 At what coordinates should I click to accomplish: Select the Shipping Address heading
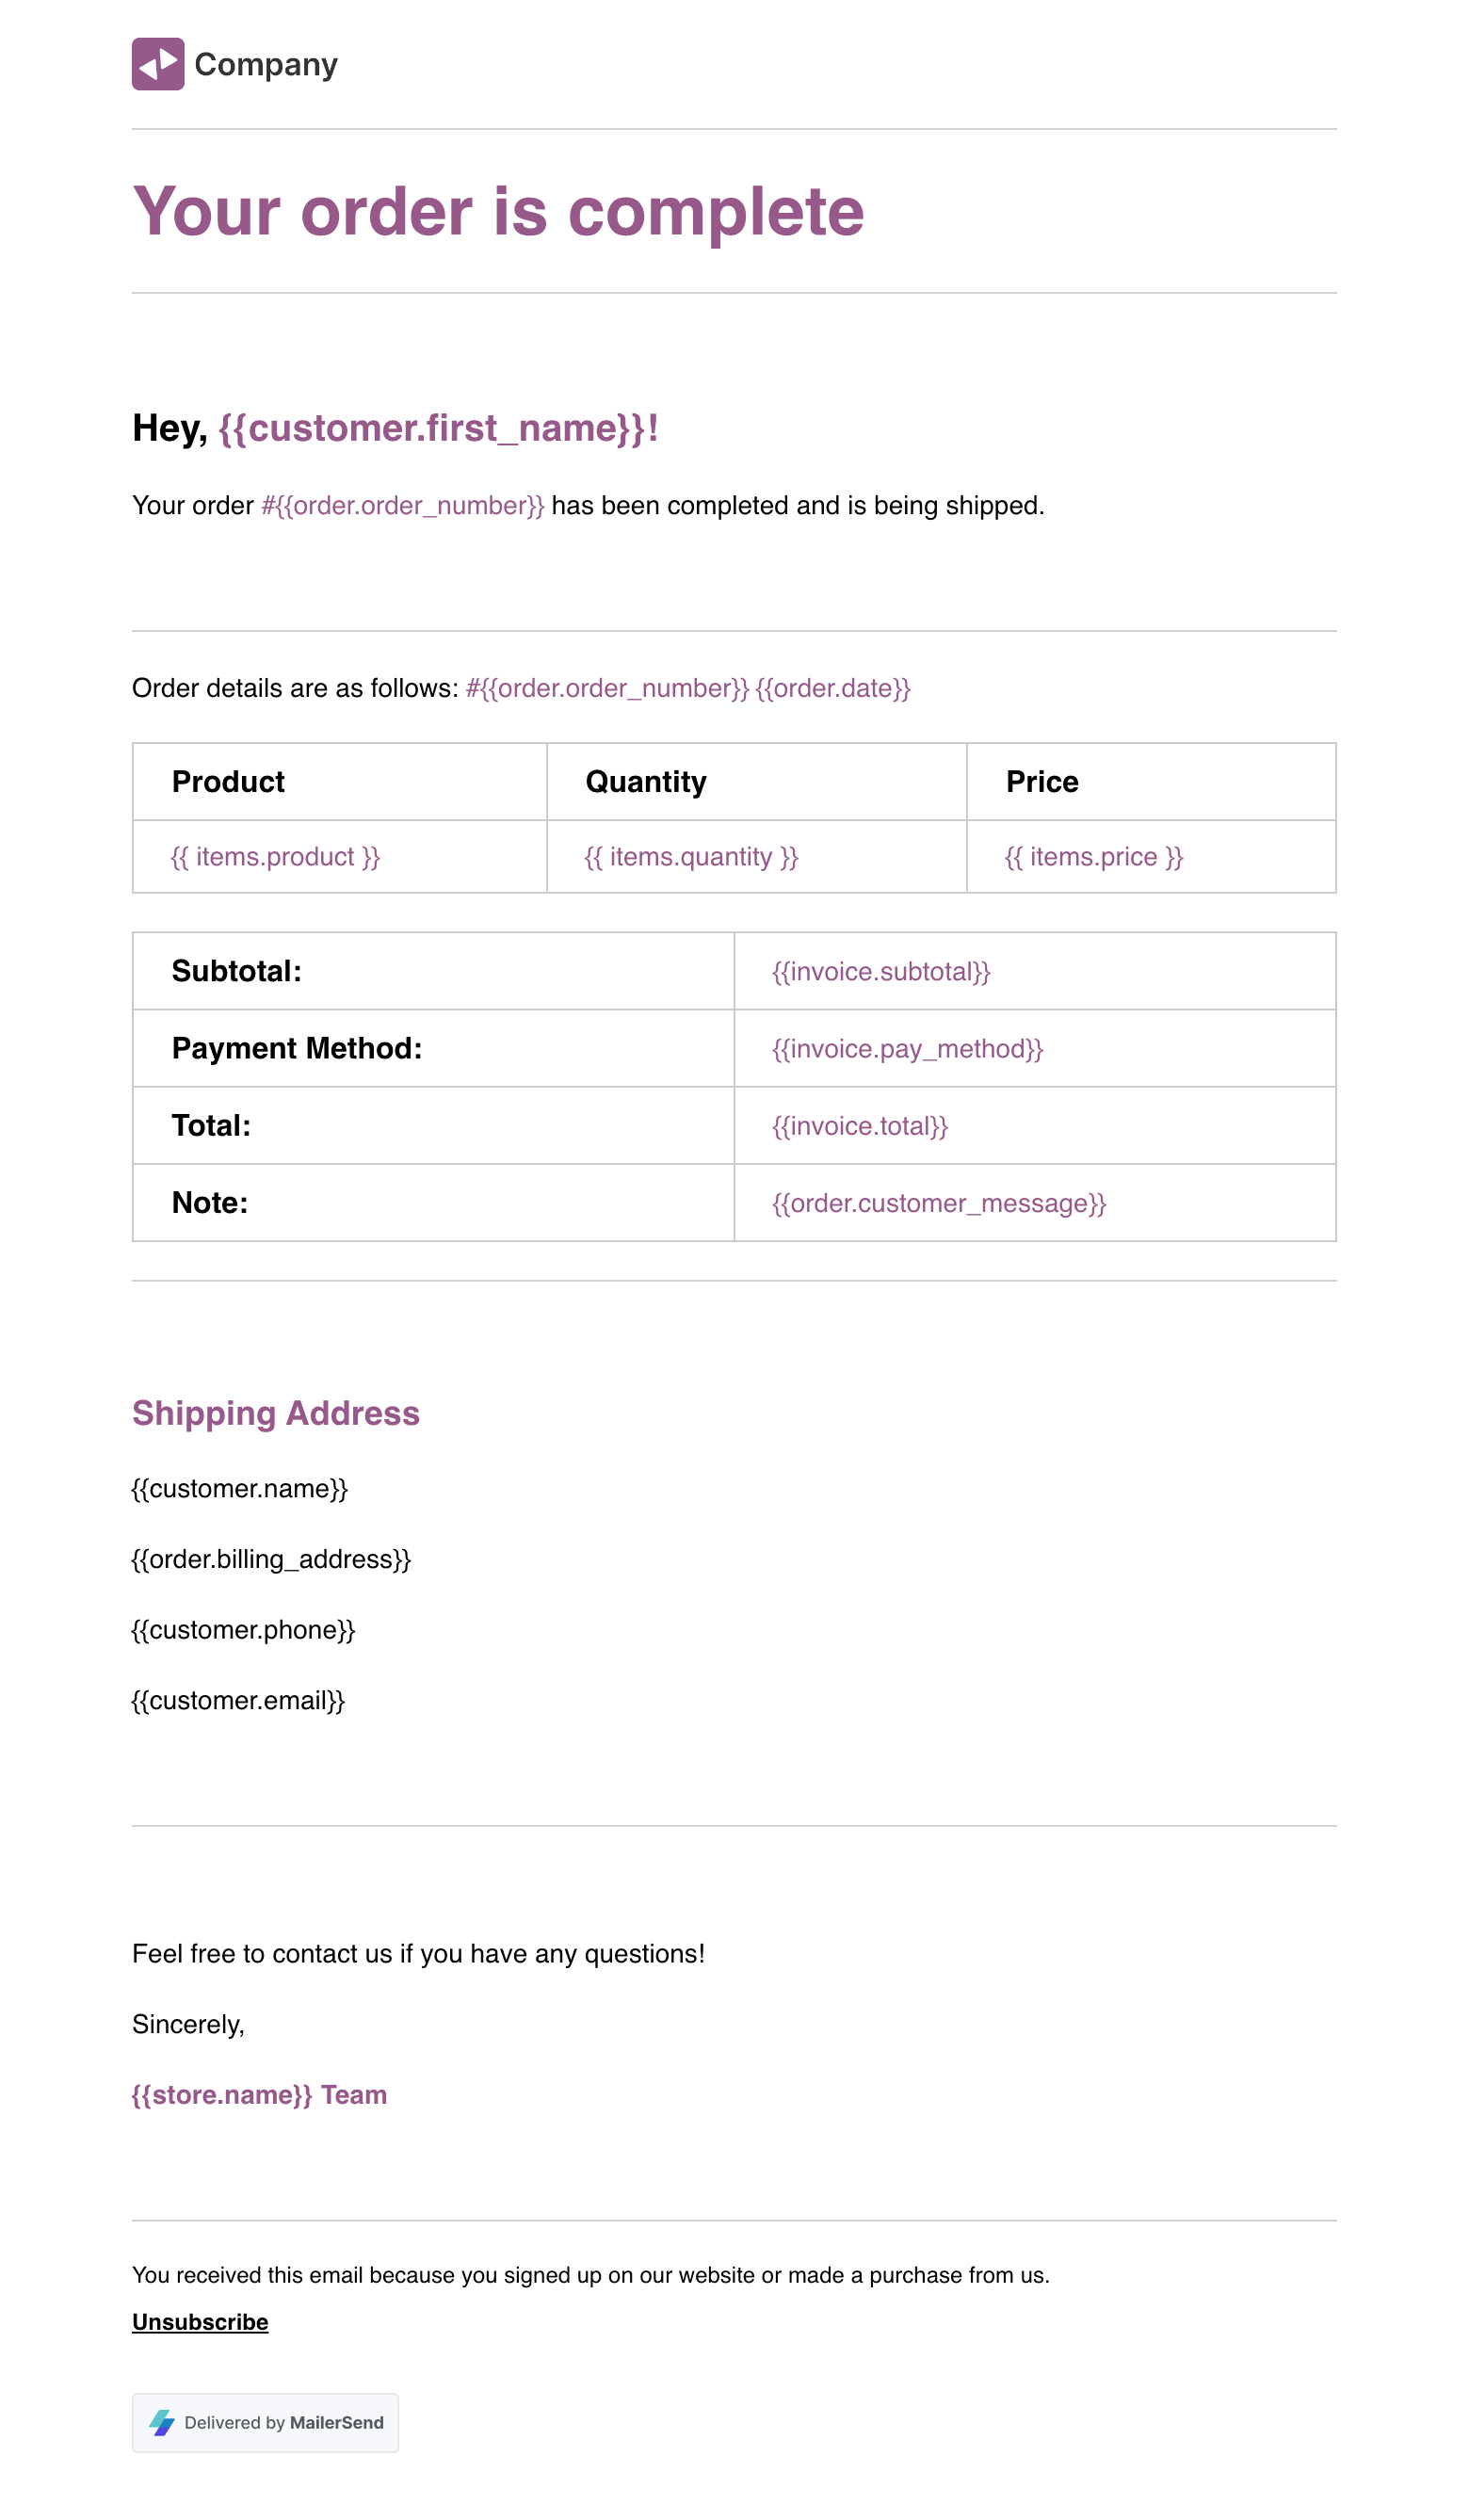[x=276, y=1413]
